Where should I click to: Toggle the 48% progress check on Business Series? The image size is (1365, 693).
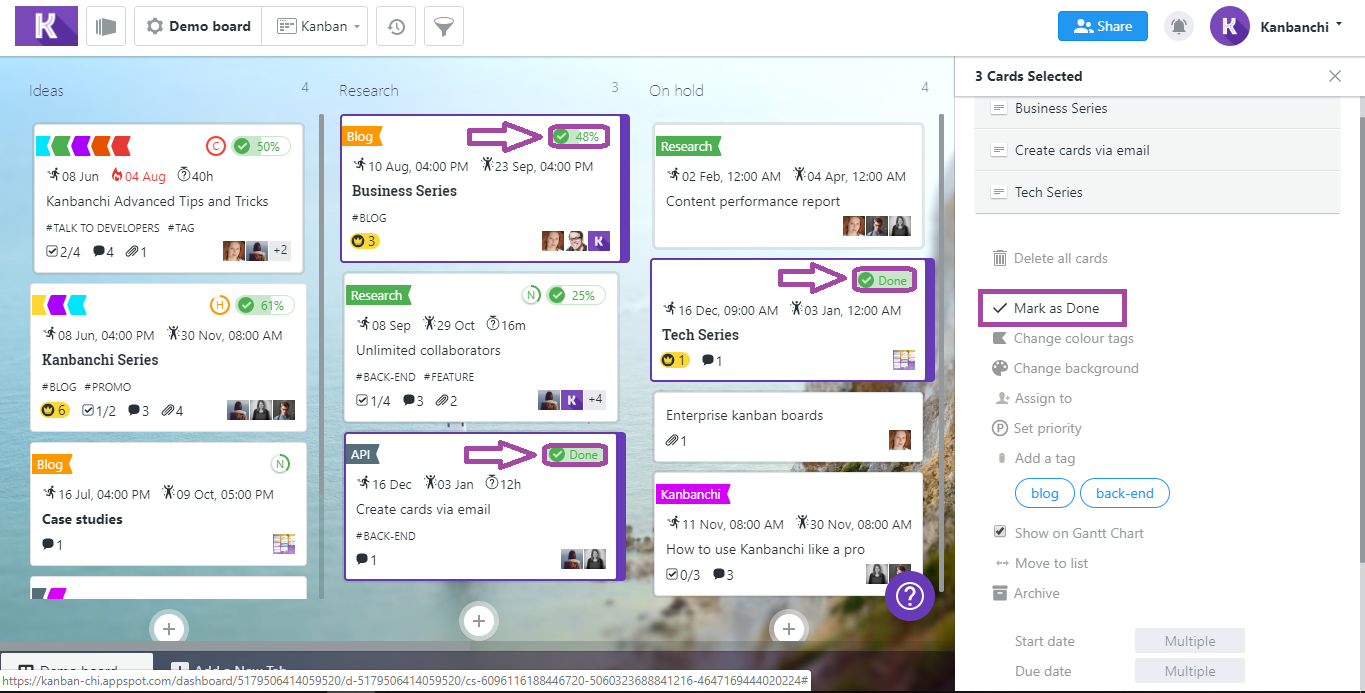[x=561, y=136]
